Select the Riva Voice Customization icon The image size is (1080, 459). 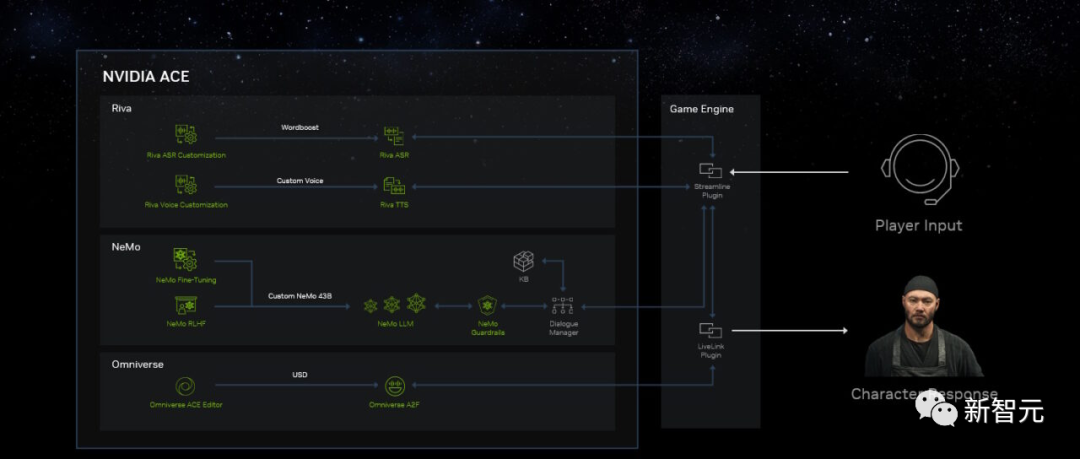186,185
